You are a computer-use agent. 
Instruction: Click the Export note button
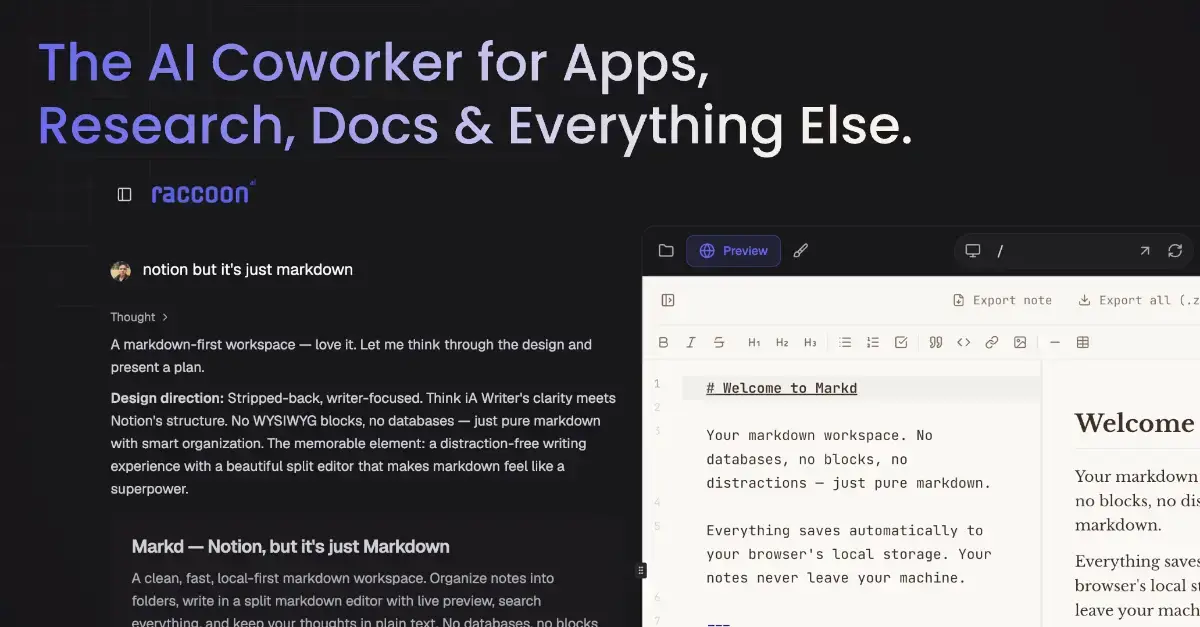point(1001,300)
